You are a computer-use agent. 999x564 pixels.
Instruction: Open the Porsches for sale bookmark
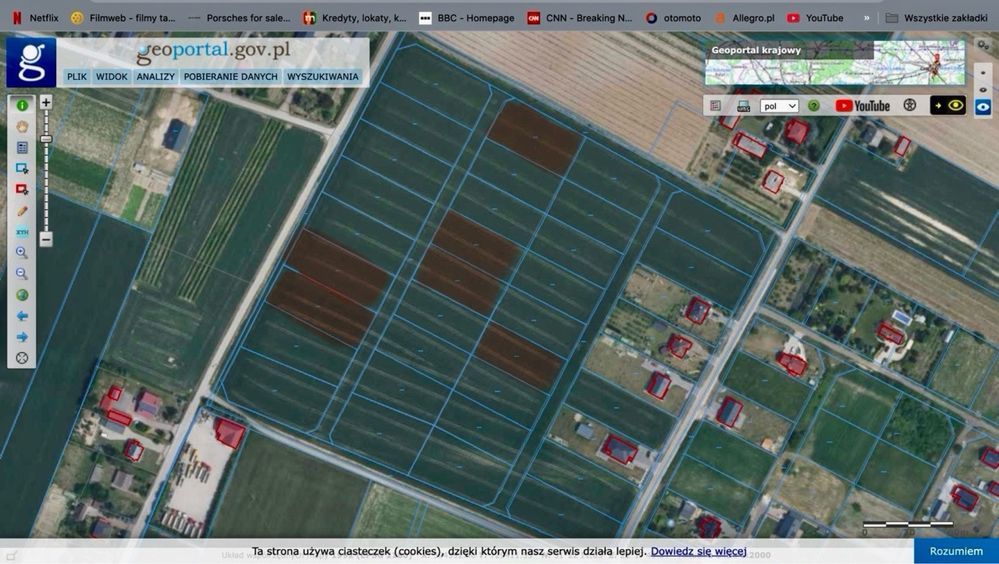tap(239, 18)
